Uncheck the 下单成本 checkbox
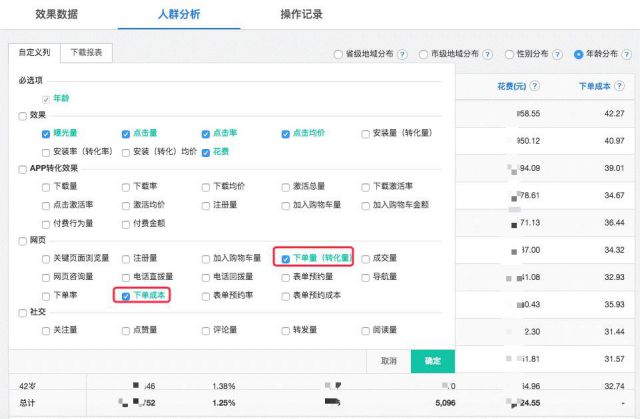 (x=125, y=296)
